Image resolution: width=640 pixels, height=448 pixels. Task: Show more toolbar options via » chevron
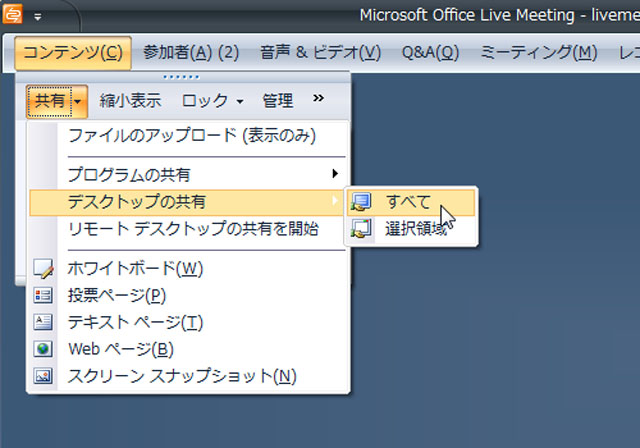[318, 98]
